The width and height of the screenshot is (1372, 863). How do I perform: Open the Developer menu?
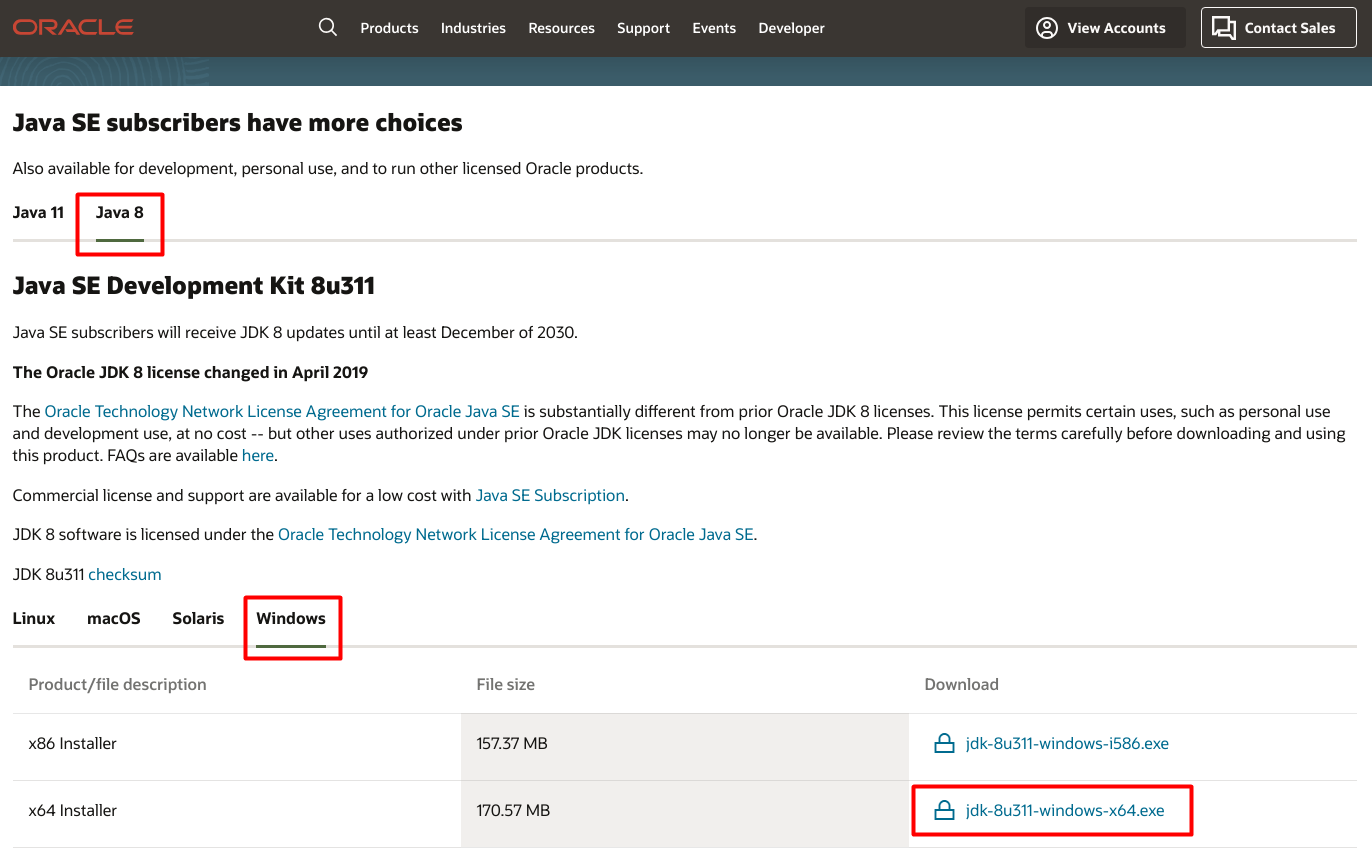point(791,28)
